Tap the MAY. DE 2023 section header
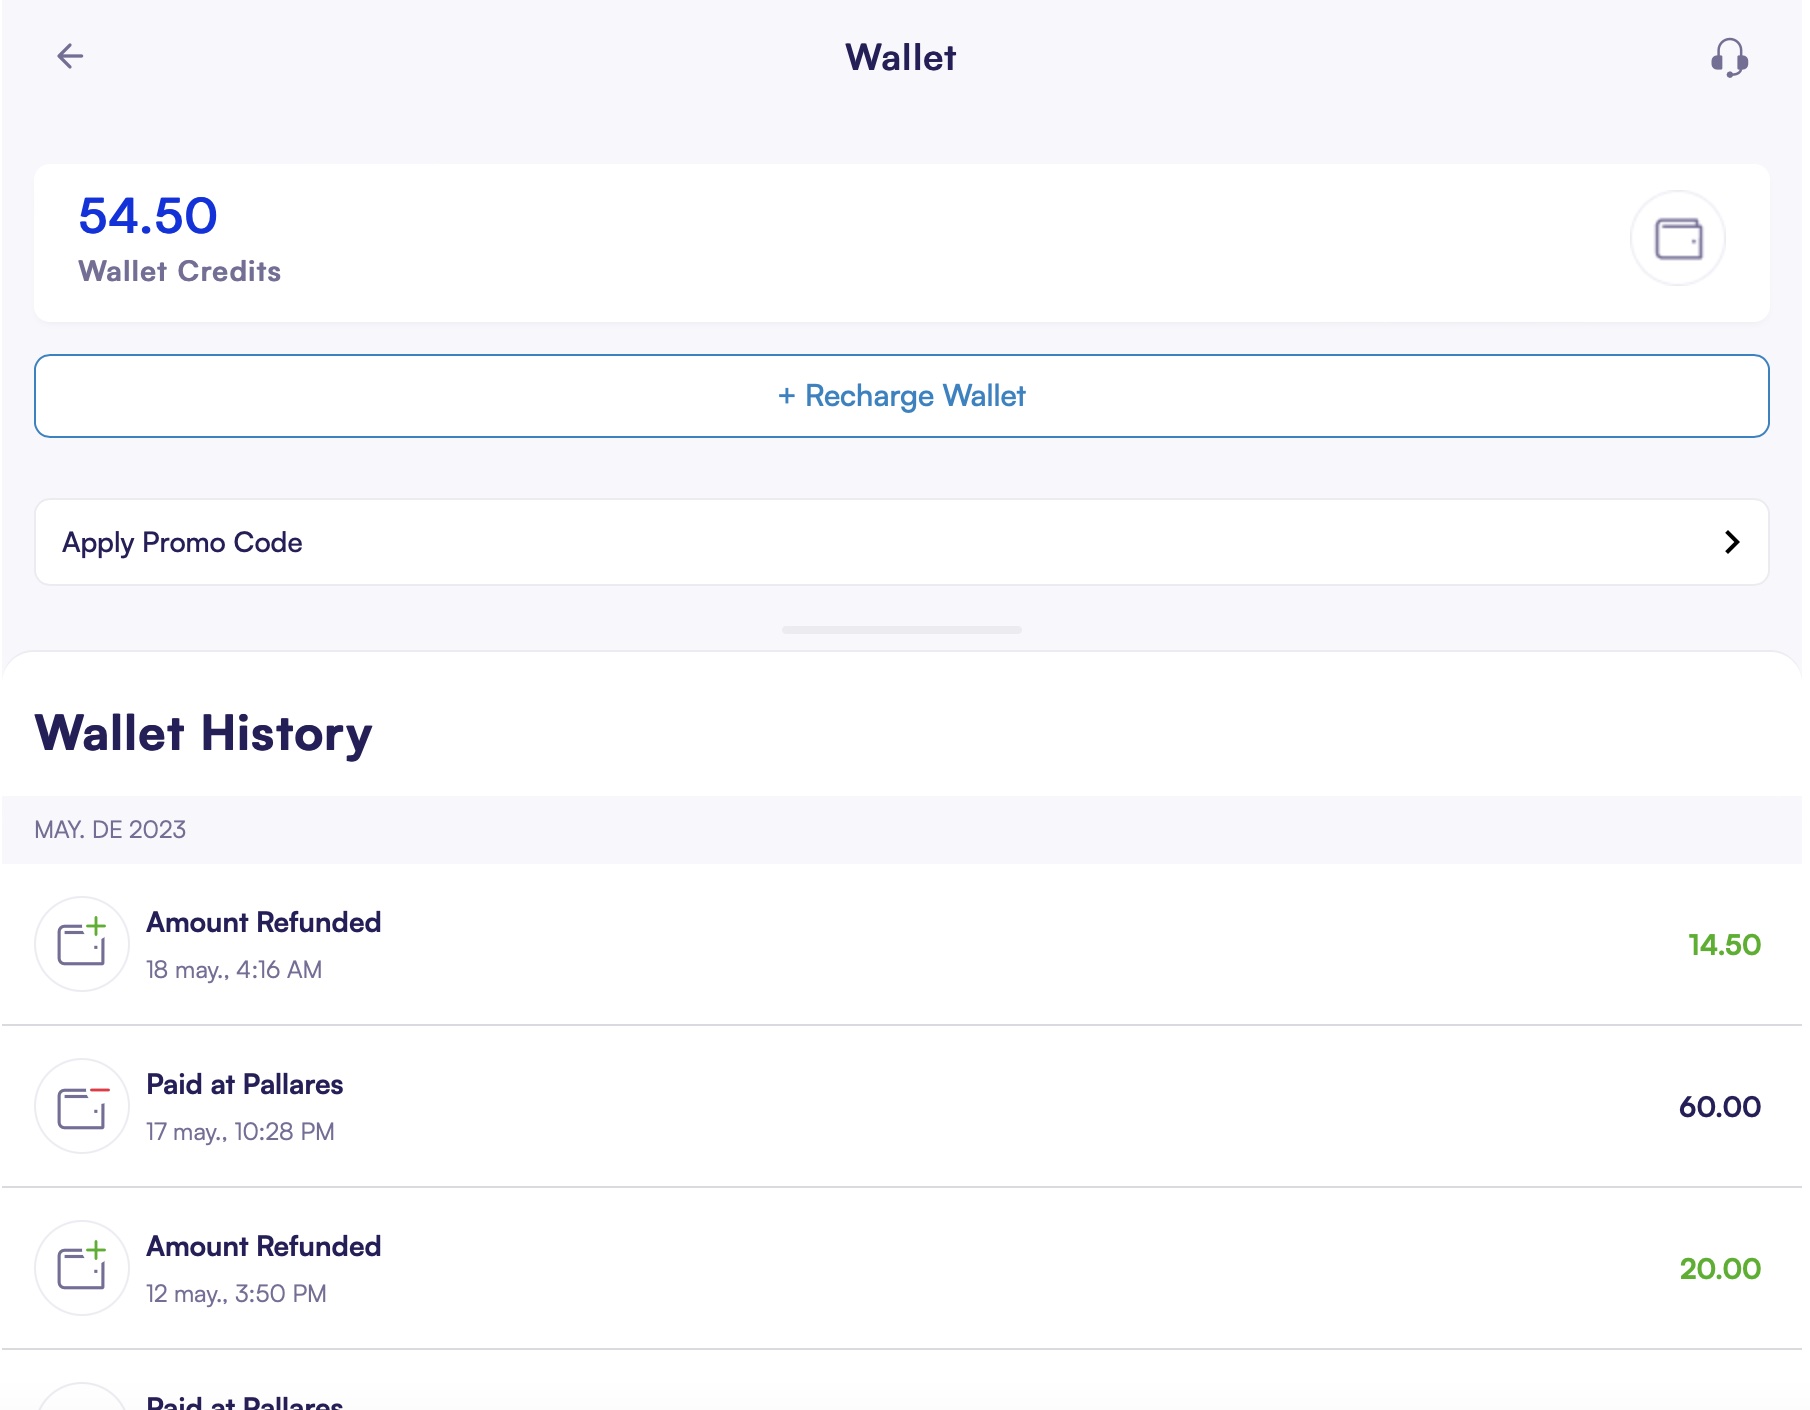 (x=110, y=829)
